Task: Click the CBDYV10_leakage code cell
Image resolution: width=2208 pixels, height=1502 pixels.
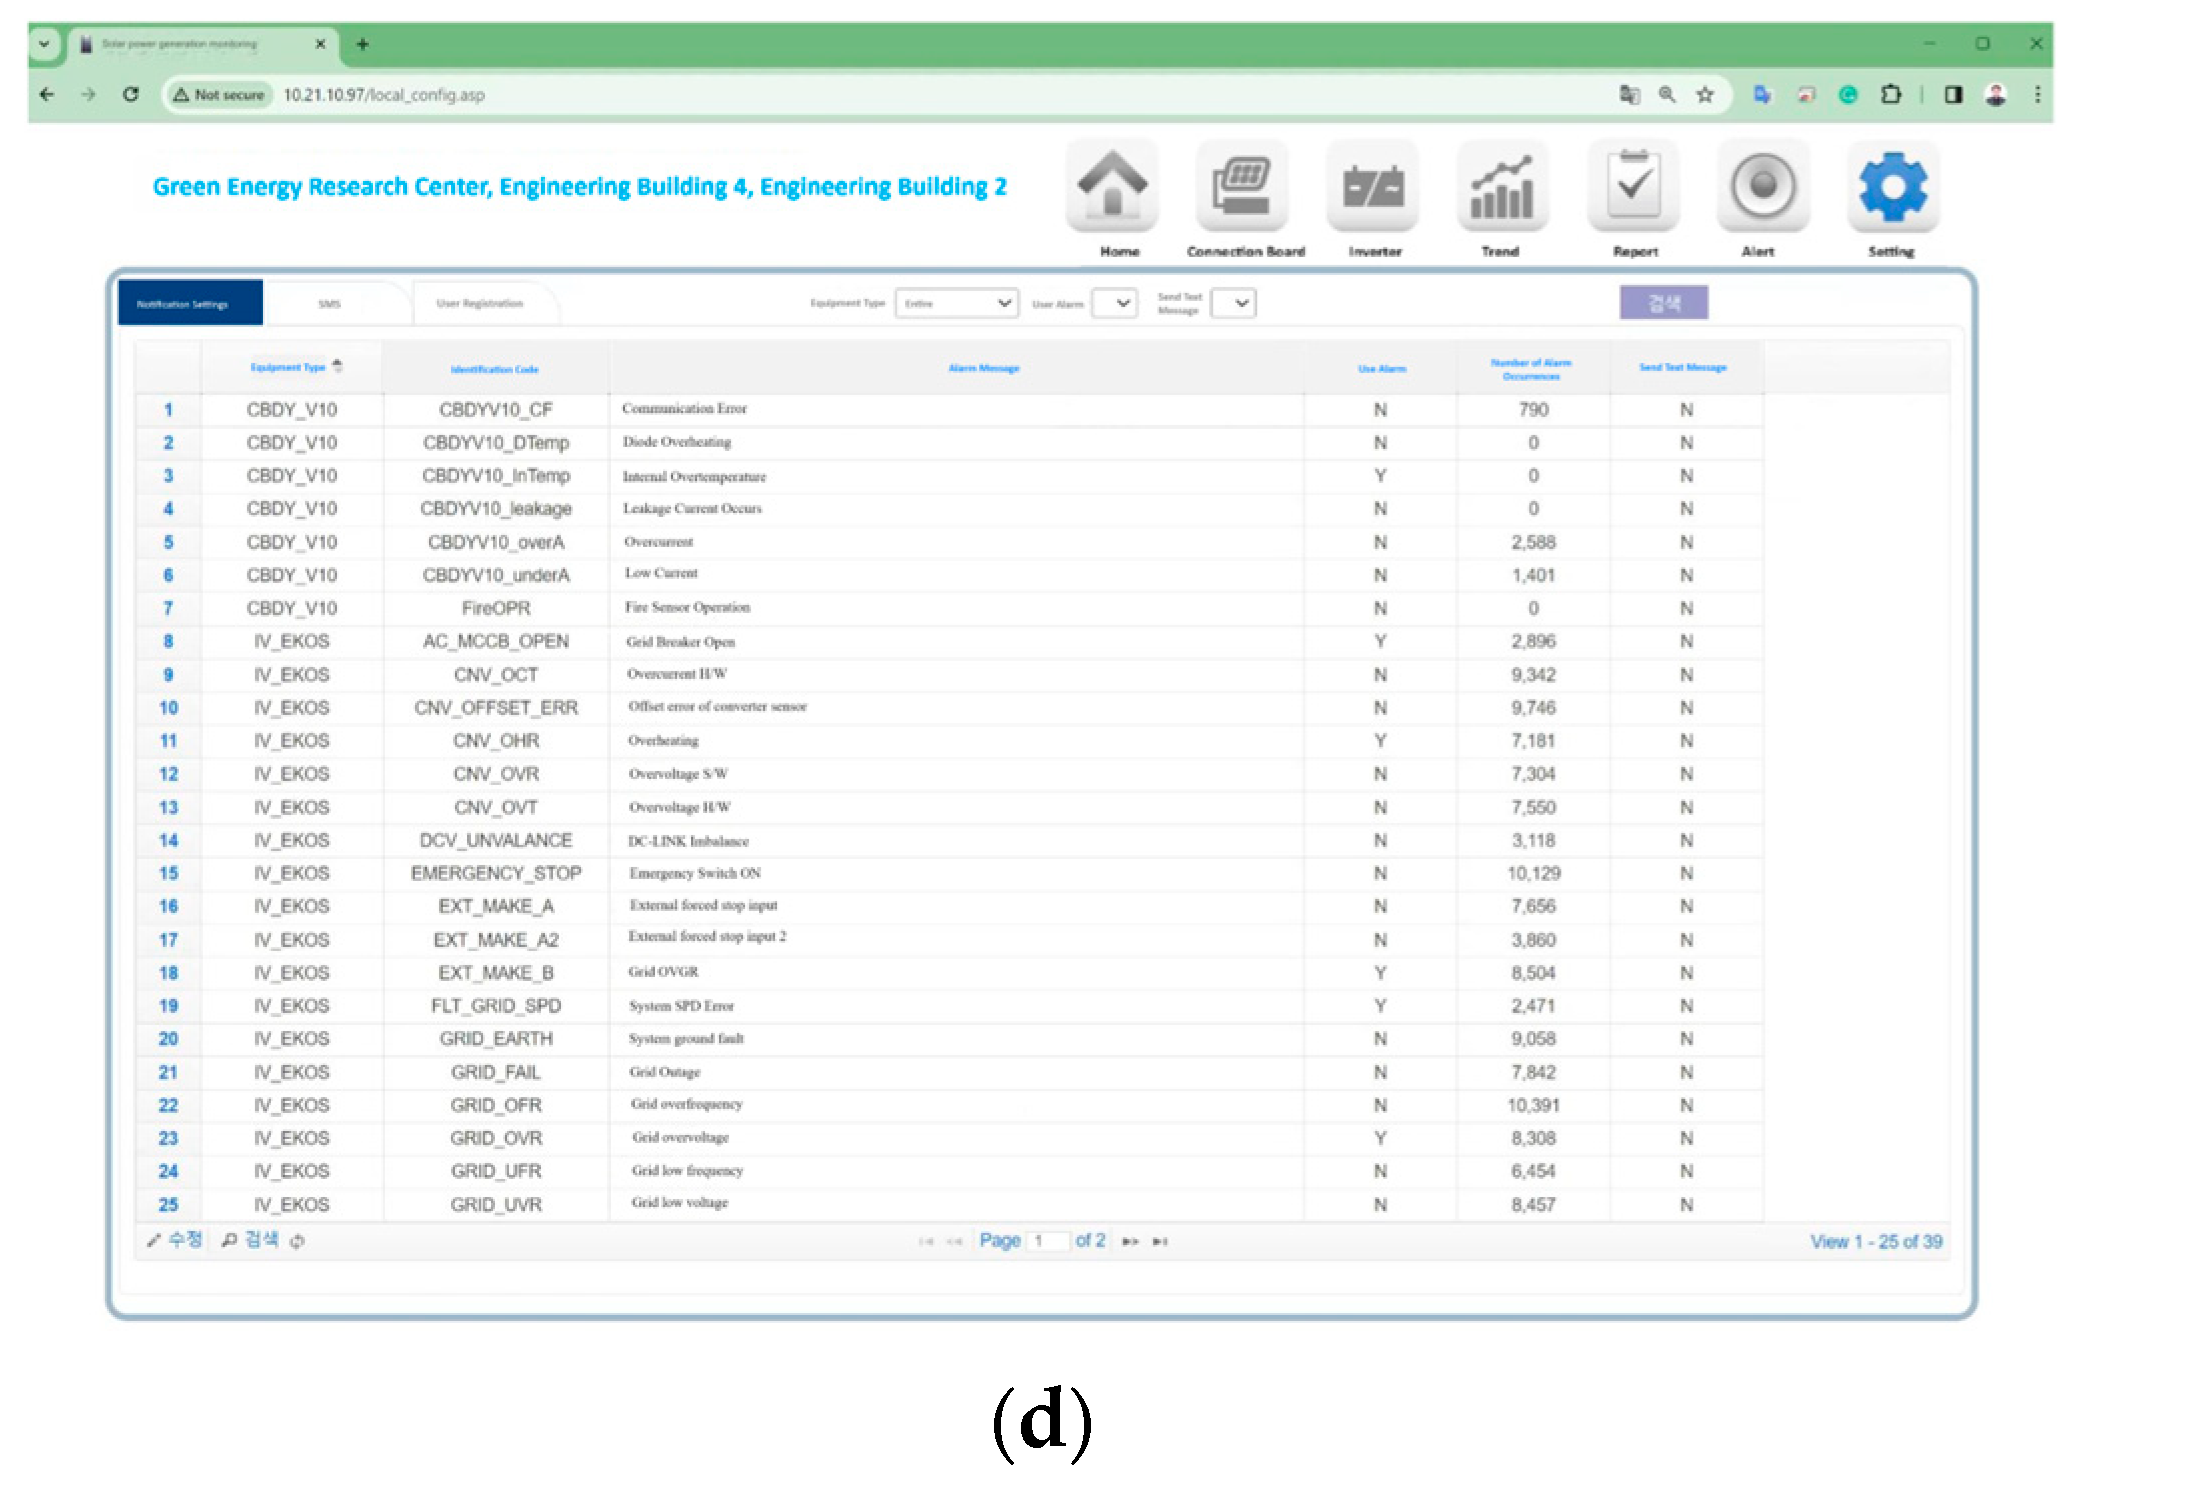Action: pyautogui.click(x=496, y=509)
